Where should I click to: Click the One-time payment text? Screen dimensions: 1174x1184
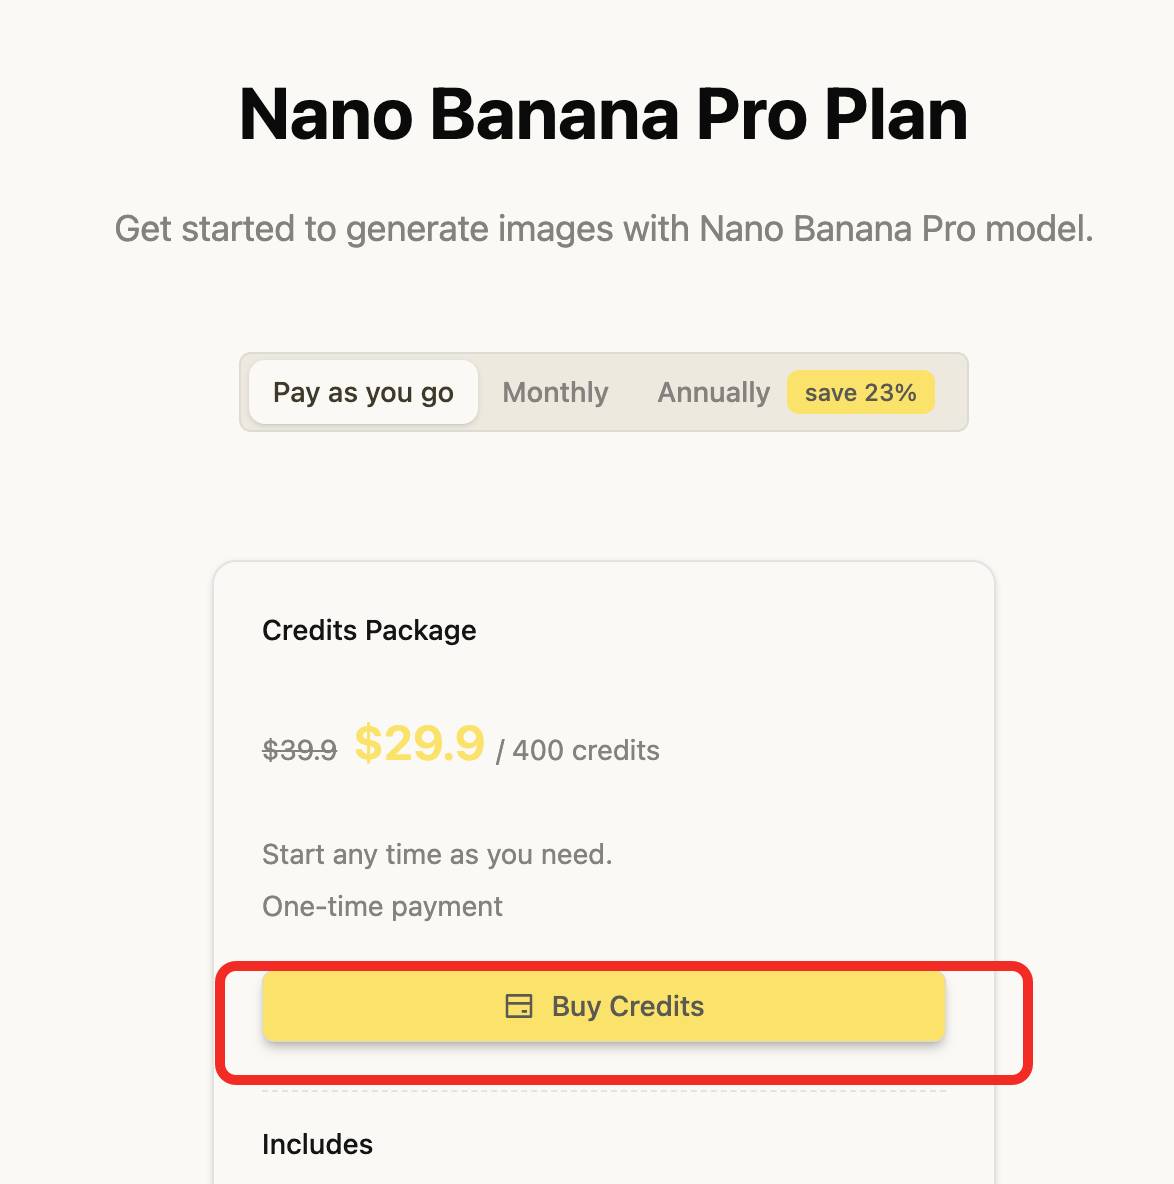tap(382, 906)
